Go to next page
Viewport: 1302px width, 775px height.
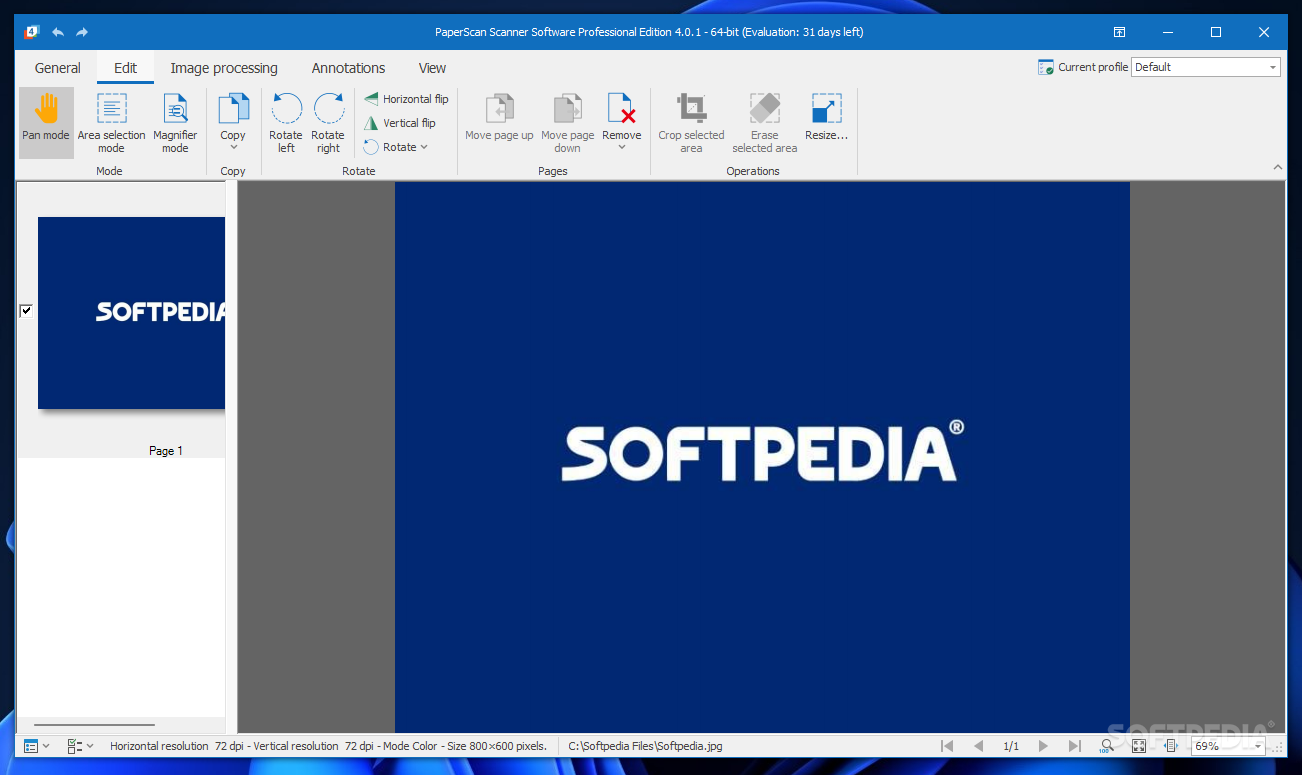pyautogui.click(x=1043, y=746)
